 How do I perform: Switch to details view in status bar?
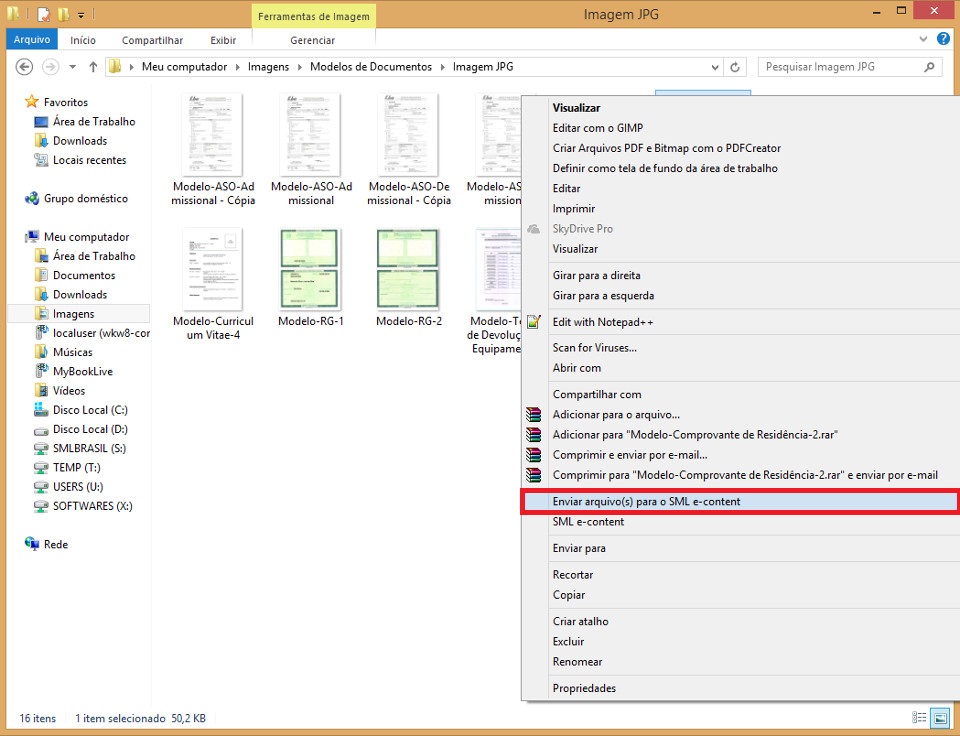point(919,718)
